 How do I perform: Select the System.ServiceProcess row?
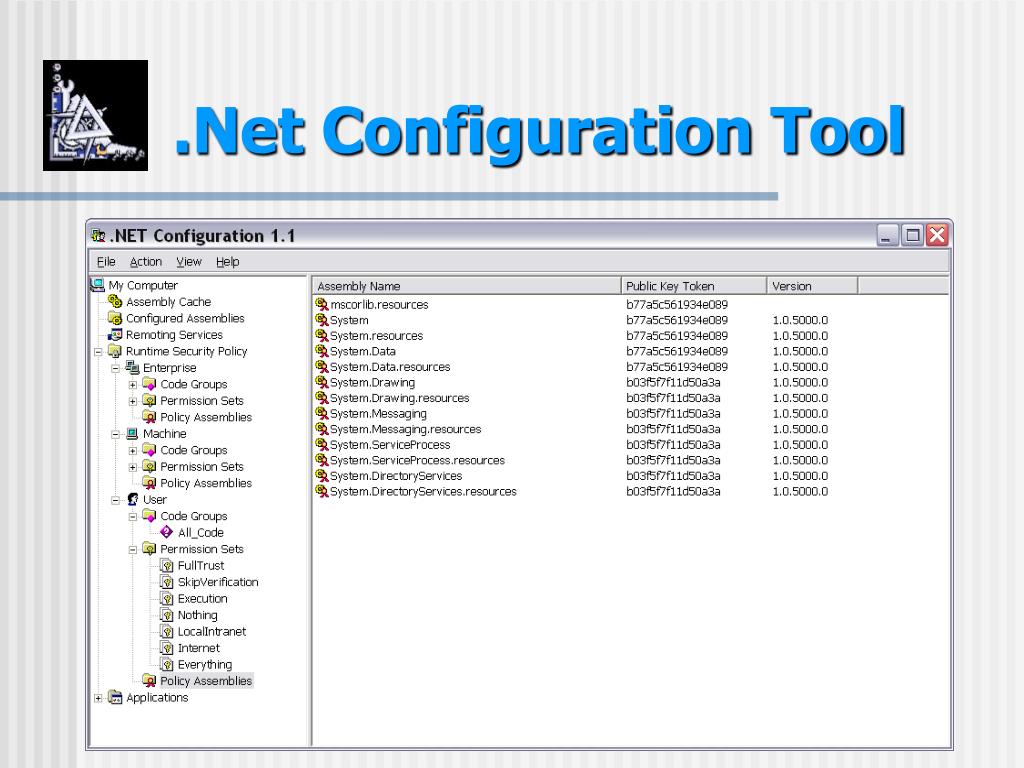(572, 445)
